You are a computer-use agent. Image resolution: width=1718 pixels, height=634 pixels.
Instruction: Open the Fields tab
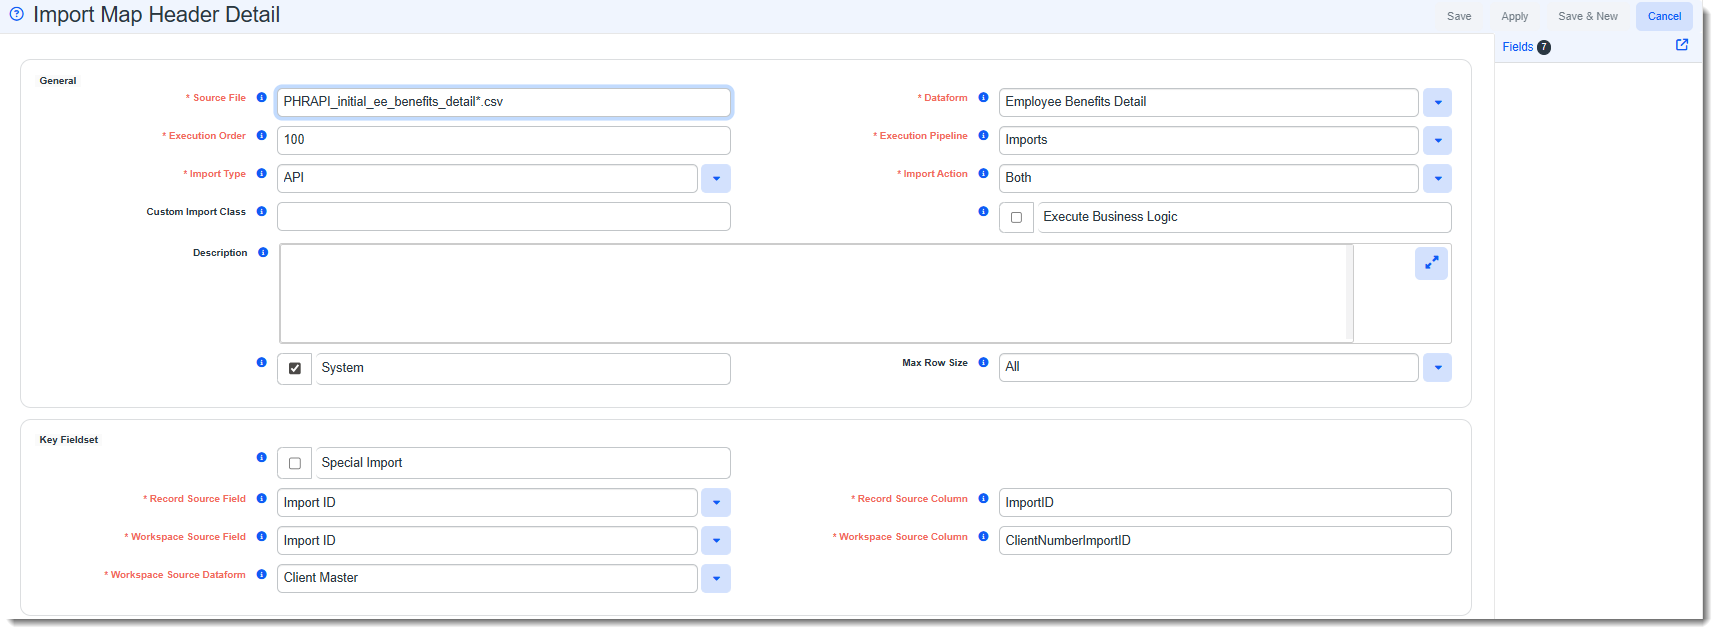(x=1517, y=47)
